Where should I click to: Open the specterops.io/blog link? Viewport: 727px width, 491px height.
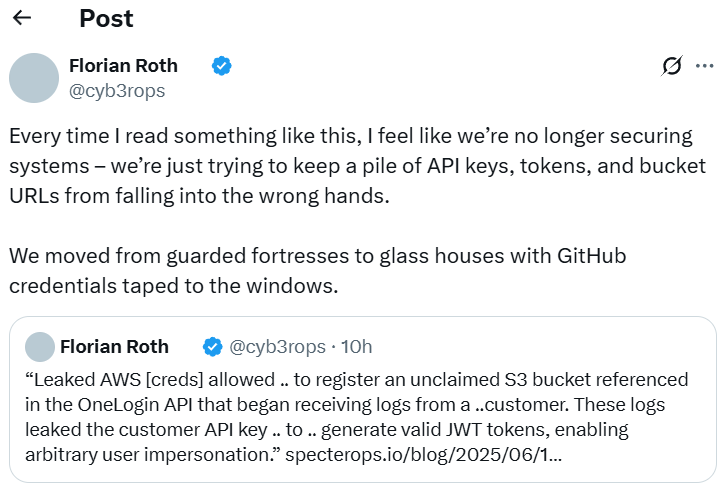[x=423, y=455]
